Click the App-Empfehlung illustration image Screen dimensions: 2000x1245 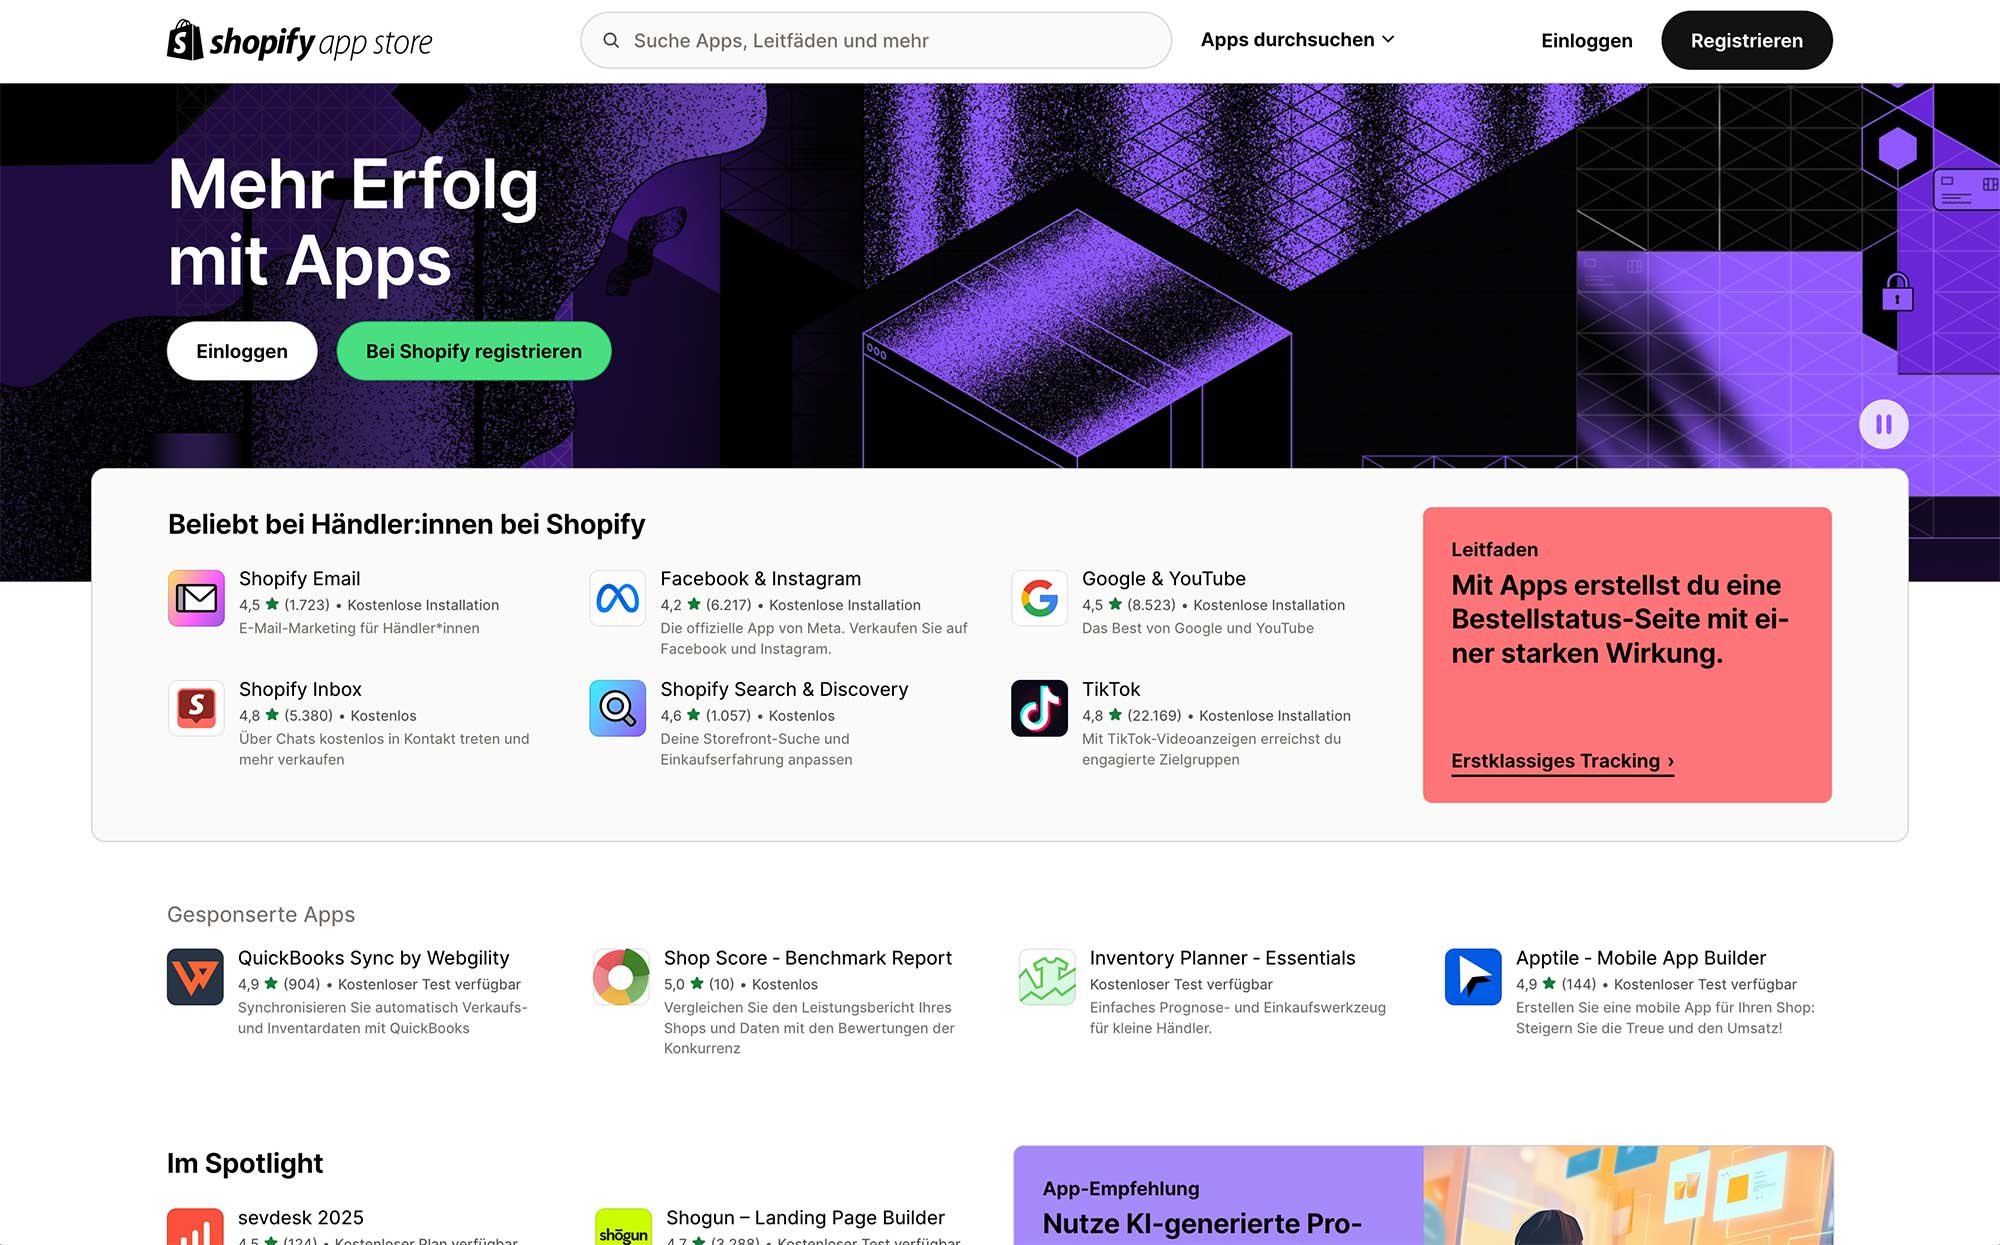(x=1628, y=1196)
